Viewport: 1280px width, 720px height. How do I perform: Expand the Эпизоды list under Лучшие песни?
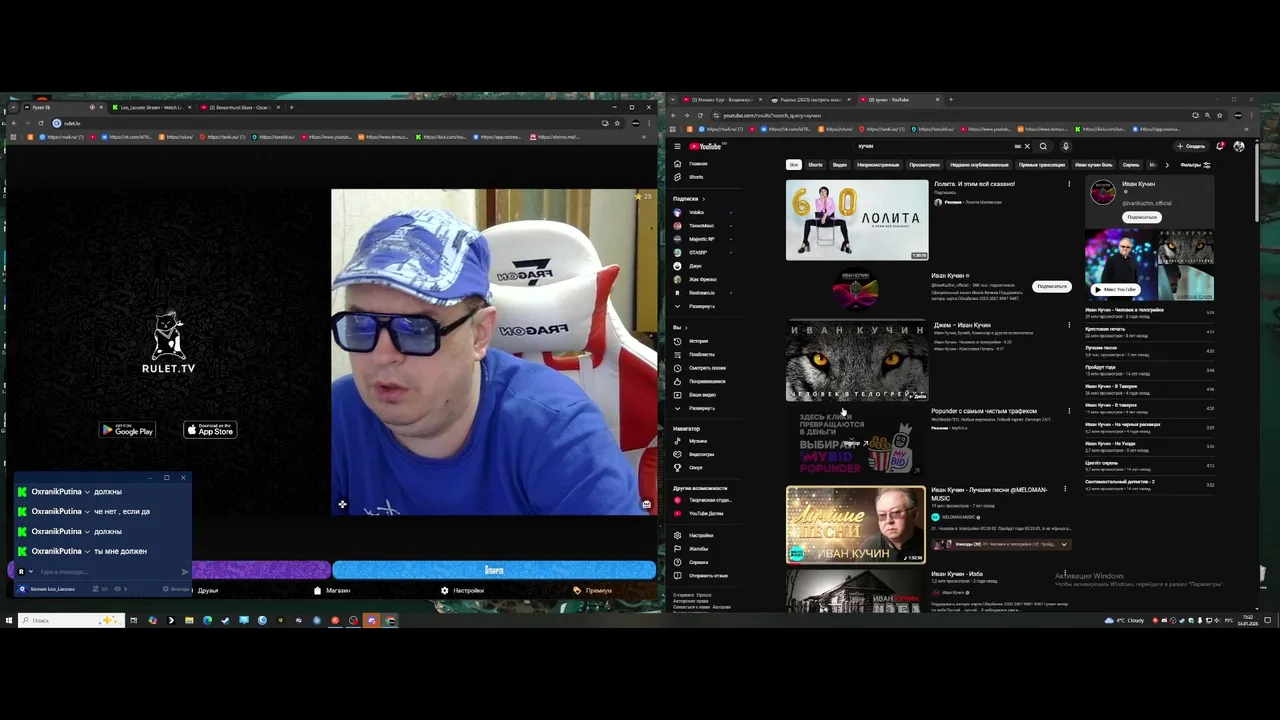[x=1064, y=544]
